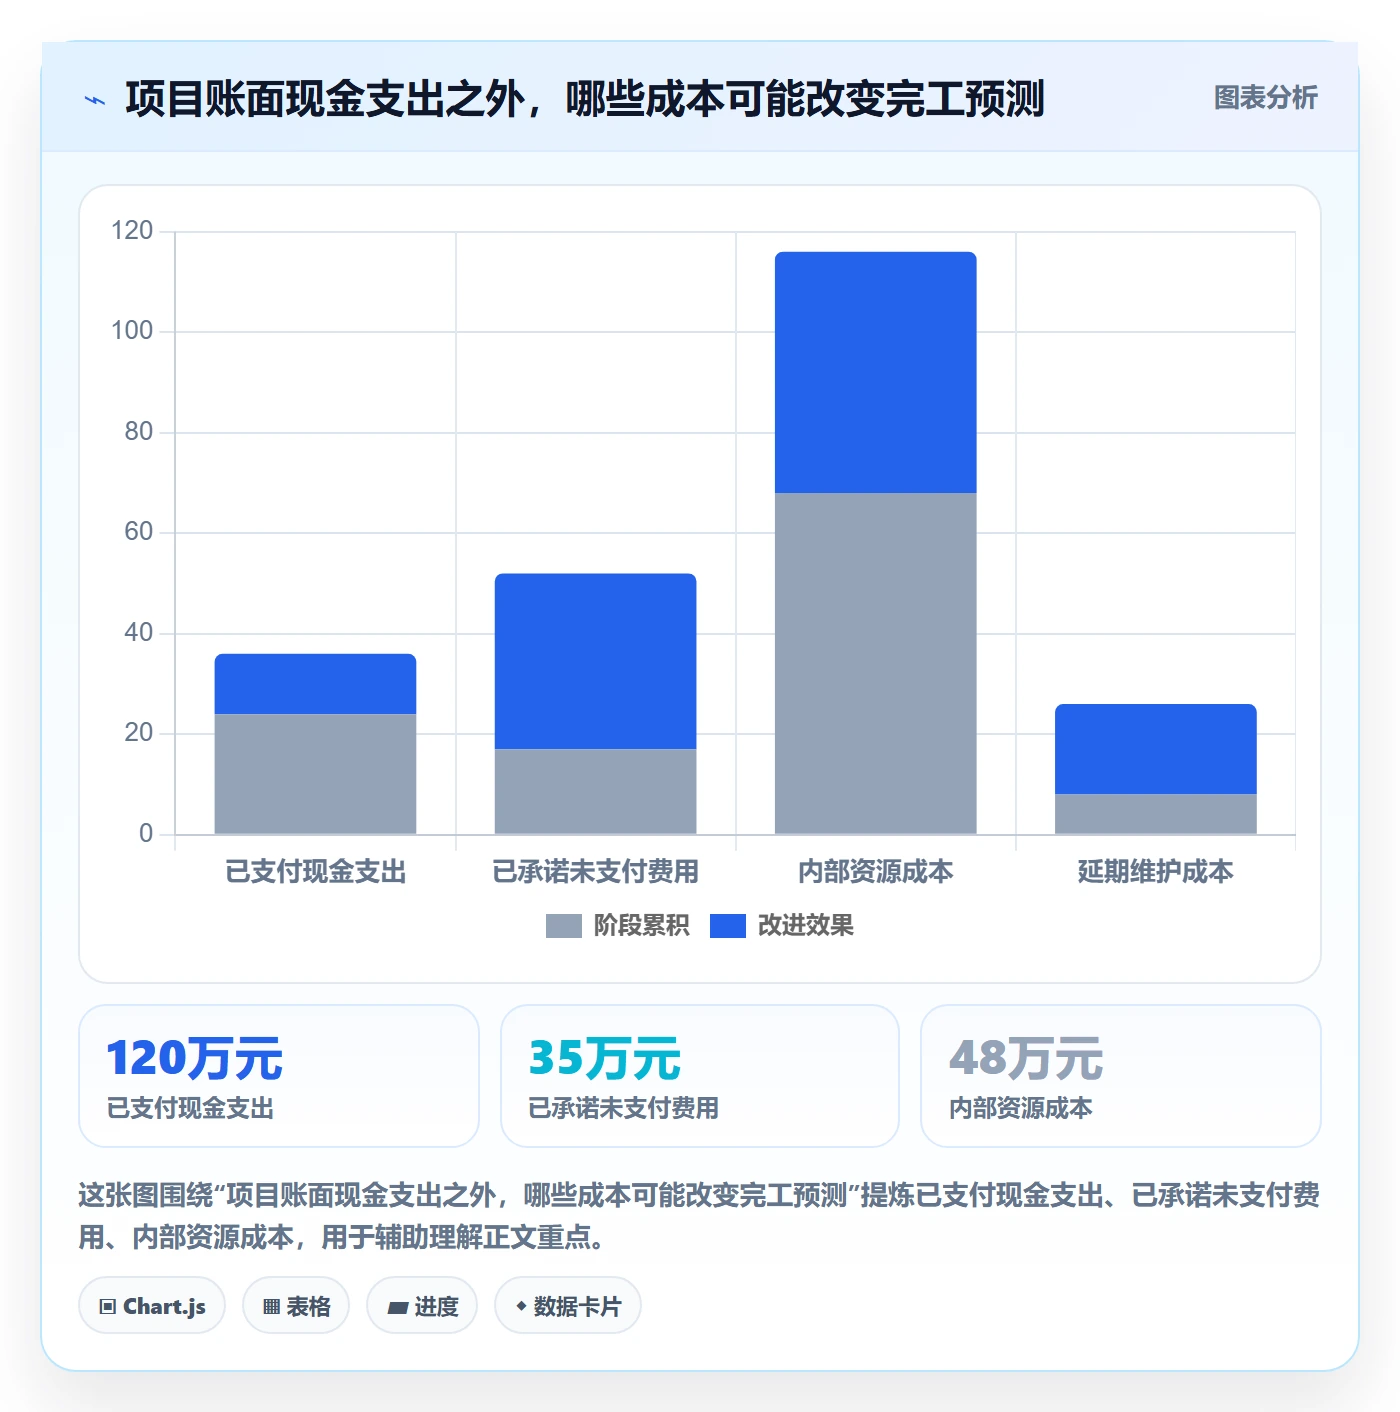Click the 图表分析 label in the header
The height and width of the screenshot is (1412, 1400).
tap(1265, 98)
